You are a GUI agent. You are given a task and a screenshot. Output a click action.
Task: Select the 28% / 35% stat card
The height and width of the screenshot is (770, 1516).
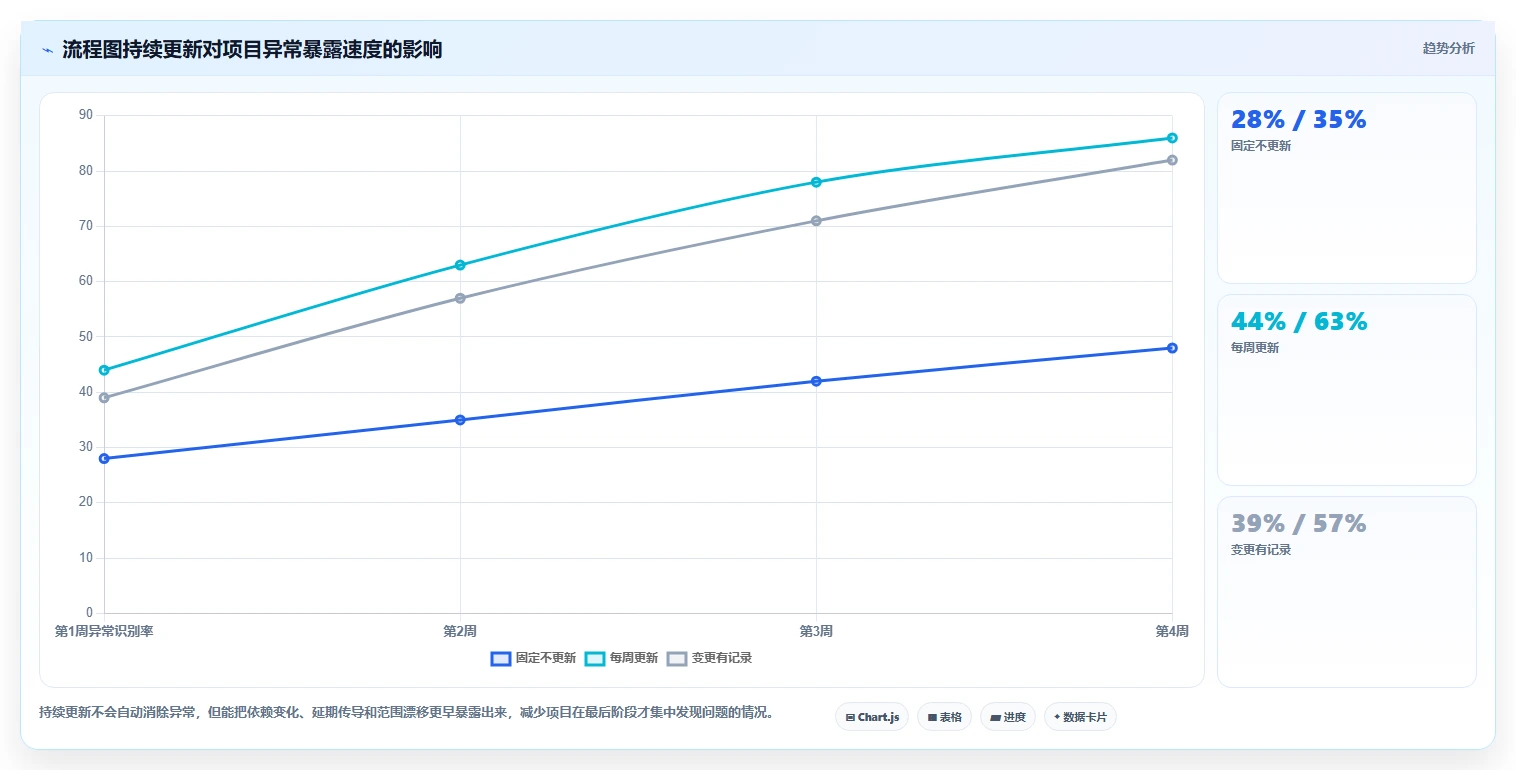pyautogui.click(x=1346, y=188)
